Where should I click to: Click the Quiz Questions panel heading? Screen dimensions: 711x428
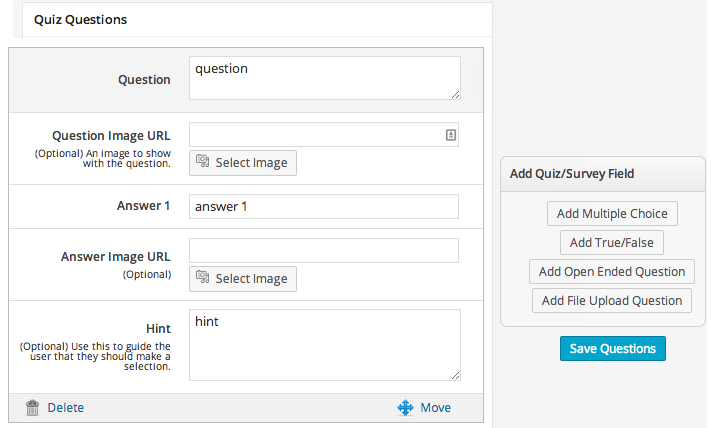click(80, 20)
